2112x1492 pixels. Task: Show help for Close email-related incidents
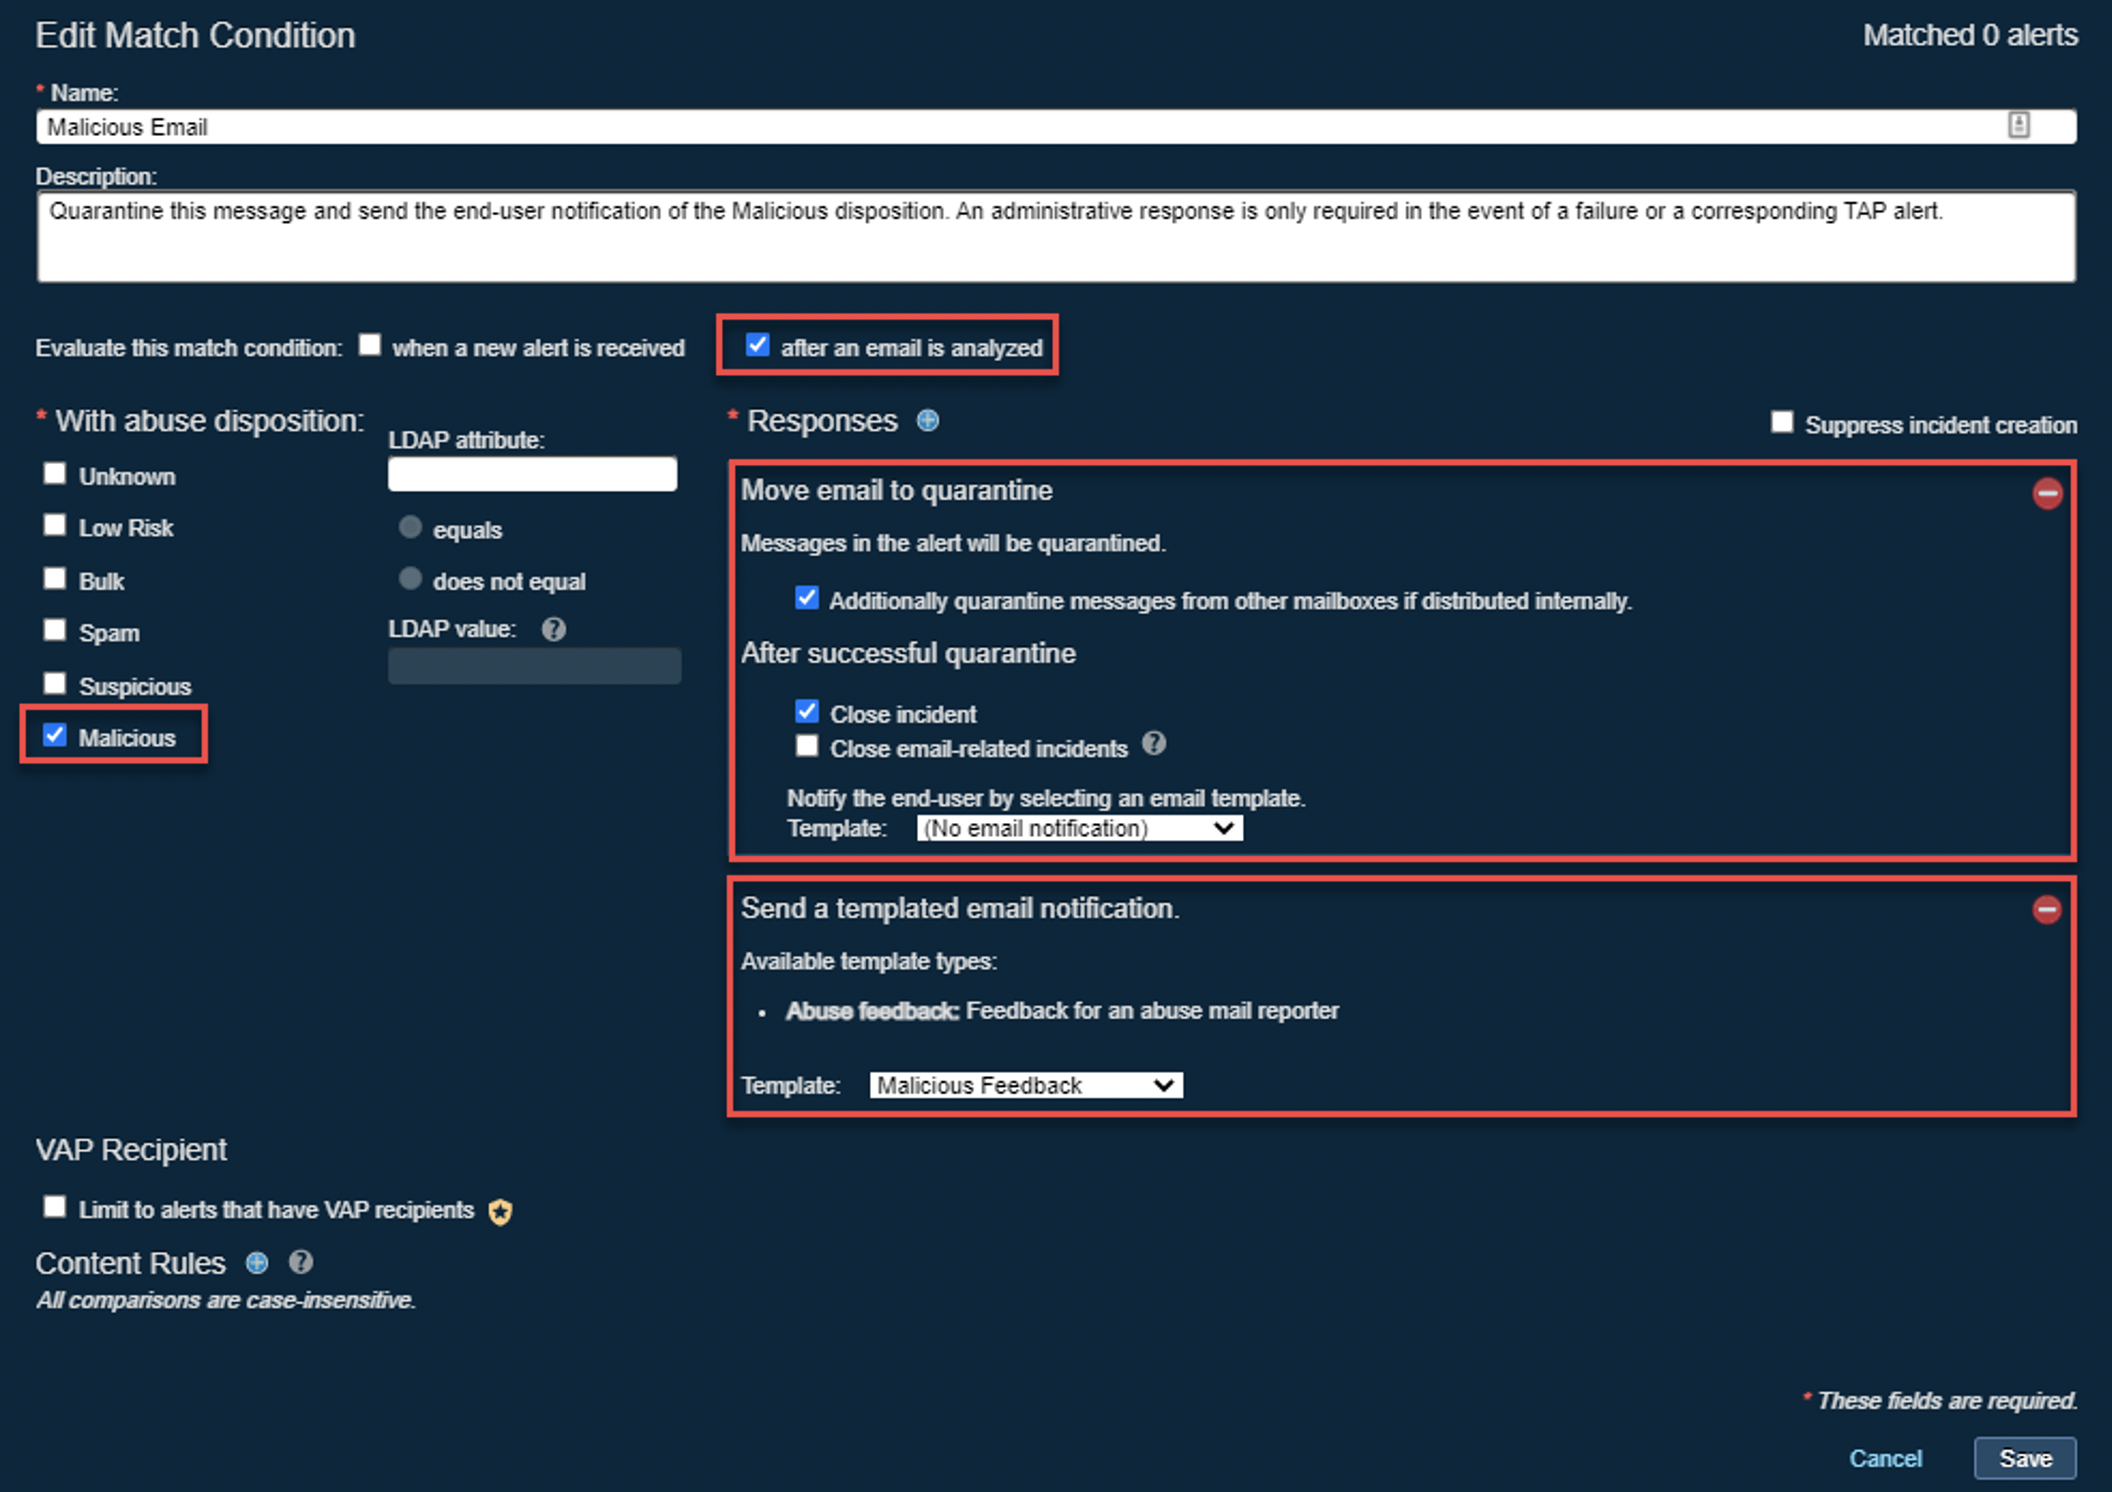pos(1154,744)
